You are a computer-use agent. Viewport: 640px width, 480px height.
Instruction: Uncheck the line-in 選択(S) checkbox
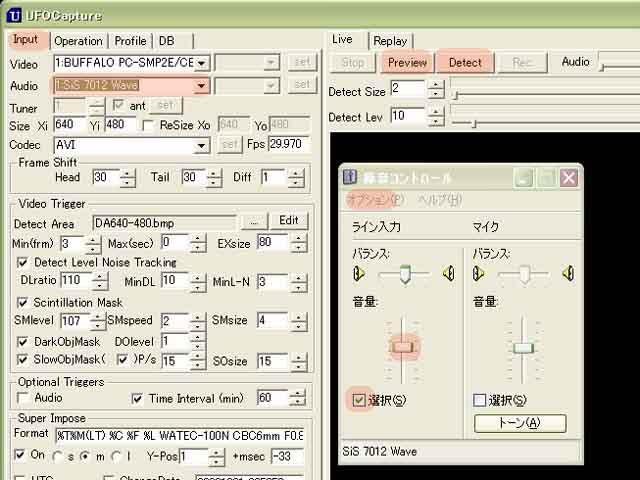pyautogui.click(x=359, y=400)
